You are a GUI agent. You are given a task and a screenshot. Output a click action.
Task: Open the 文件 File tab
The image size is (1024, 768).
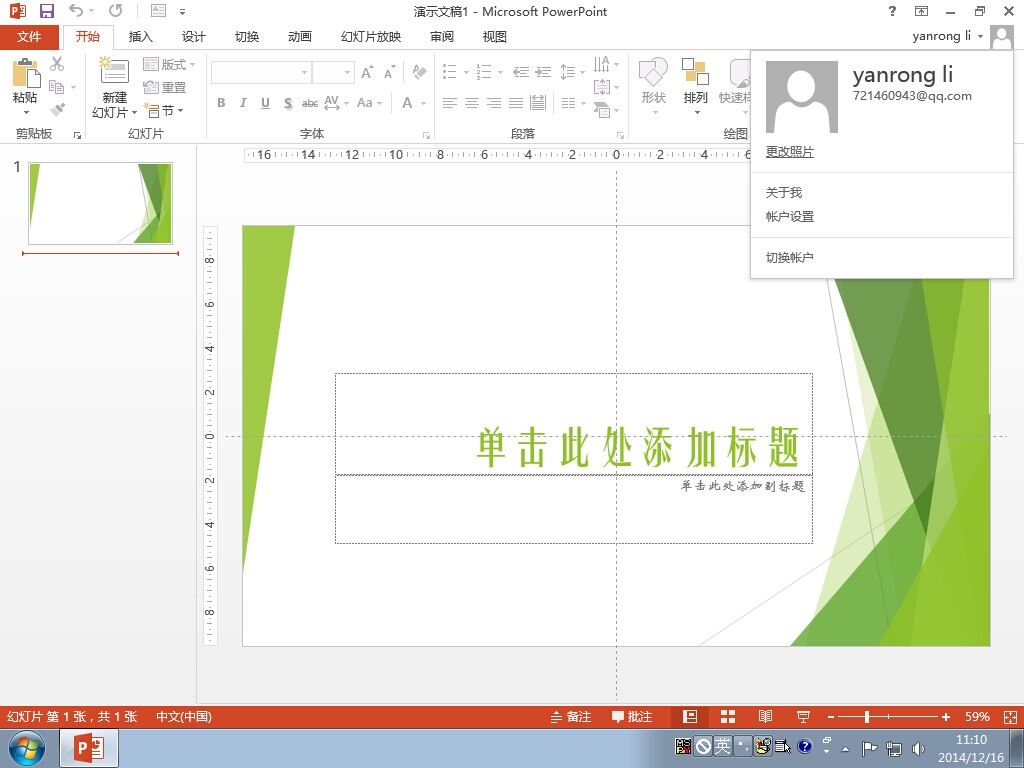[29, 37]
